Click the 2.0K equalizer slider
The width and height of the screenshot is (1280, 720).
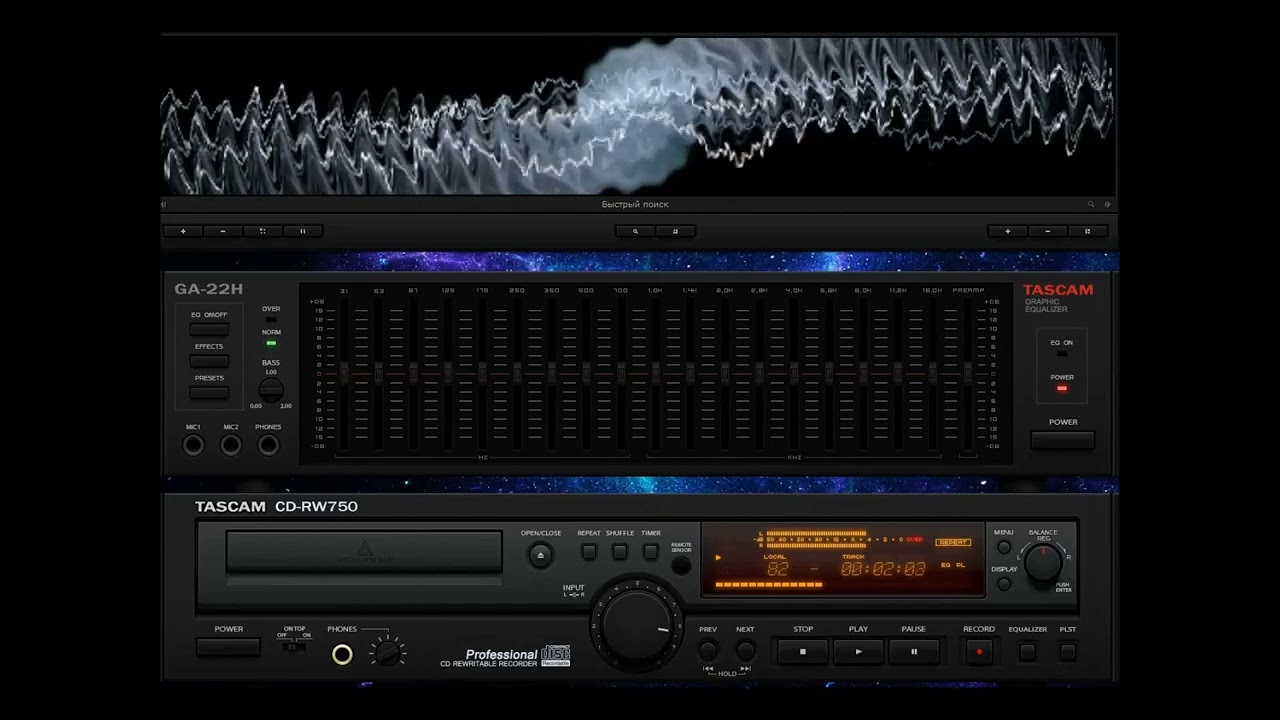pyautogui.click(x=724, y=375)
